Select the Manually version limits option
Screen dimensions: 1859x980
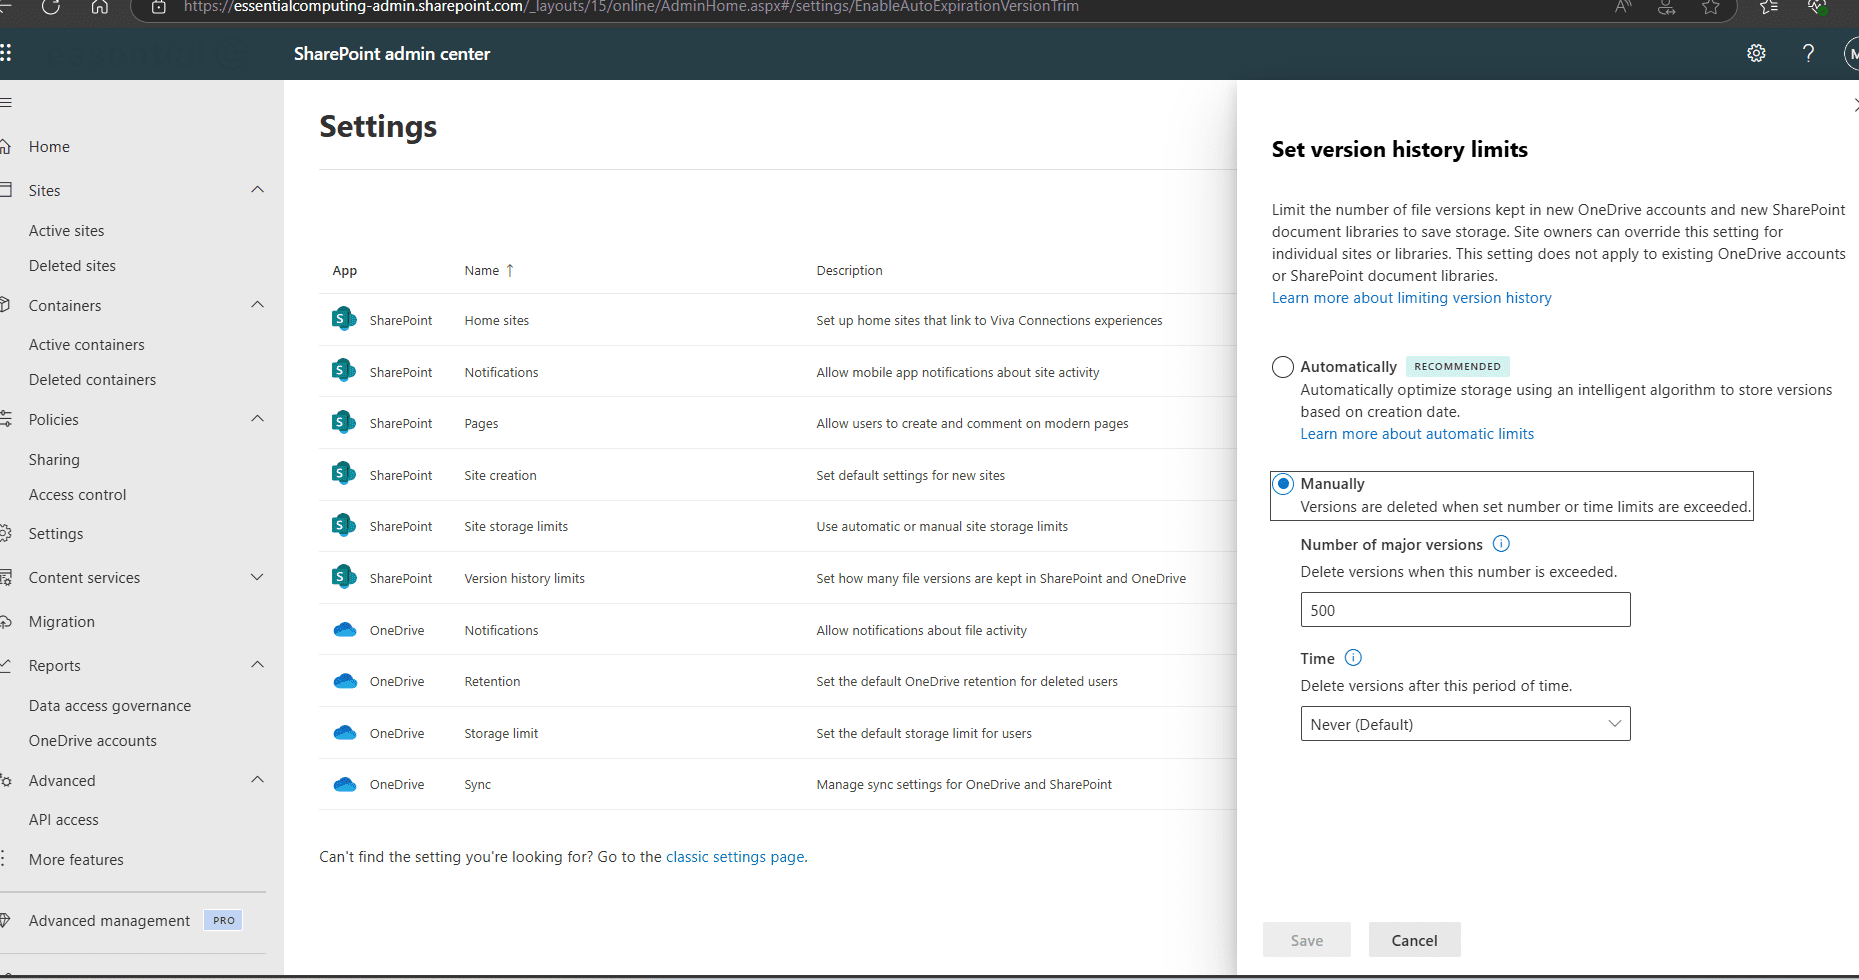pyautogui.click(x=1283, y=483)
